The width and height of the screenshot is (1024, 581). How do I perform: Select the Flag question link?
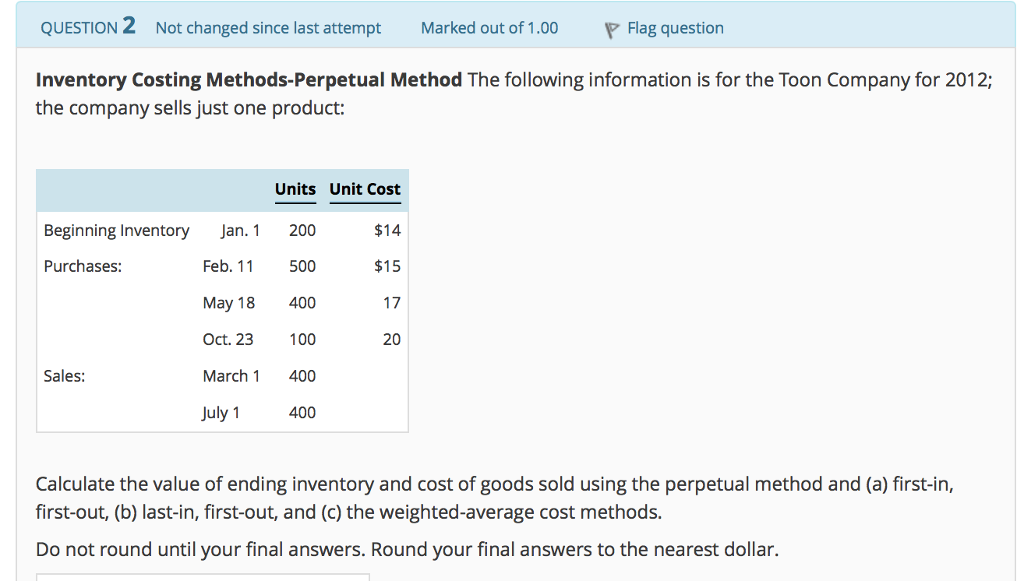click(674, 28)
